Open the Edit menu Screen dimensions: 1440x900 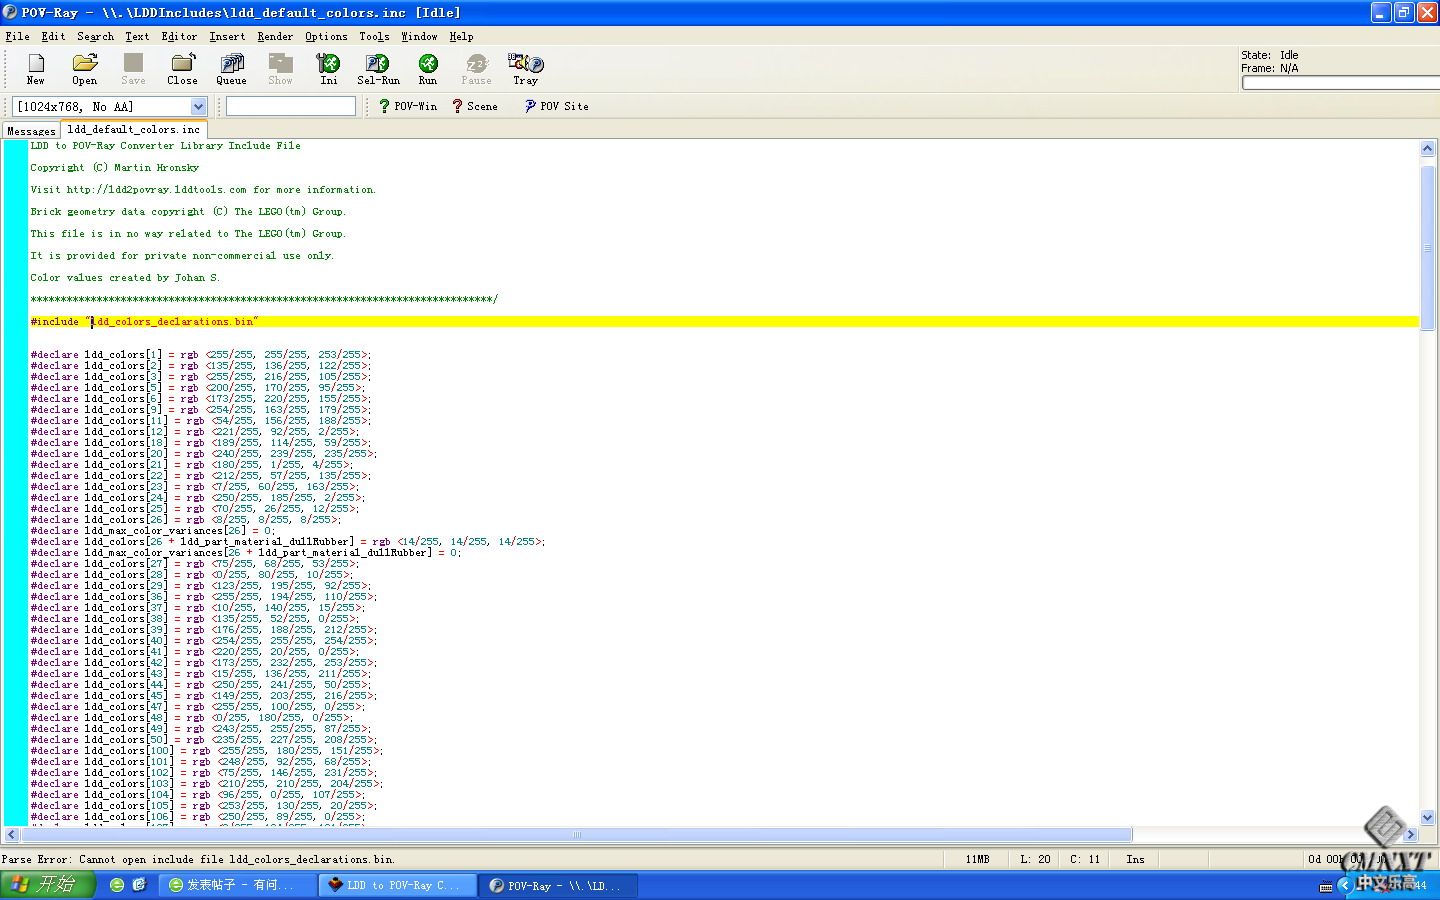[53, 36]
